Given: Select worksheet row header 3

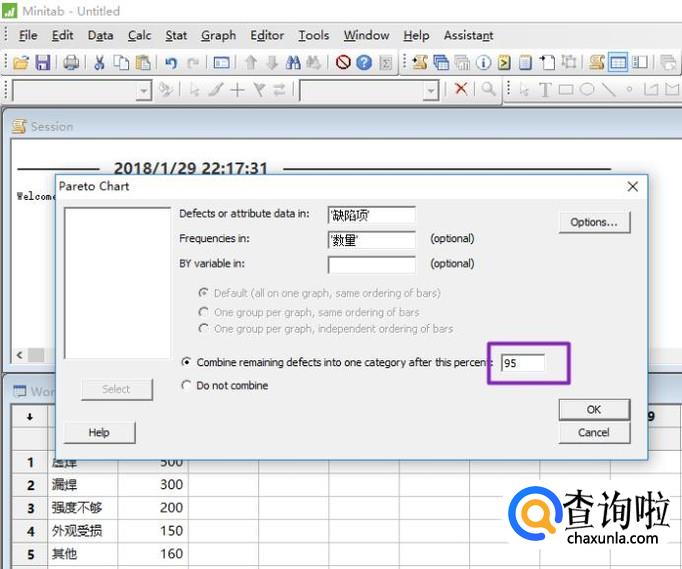Looking at the screenshot, I should coord(30,508).
